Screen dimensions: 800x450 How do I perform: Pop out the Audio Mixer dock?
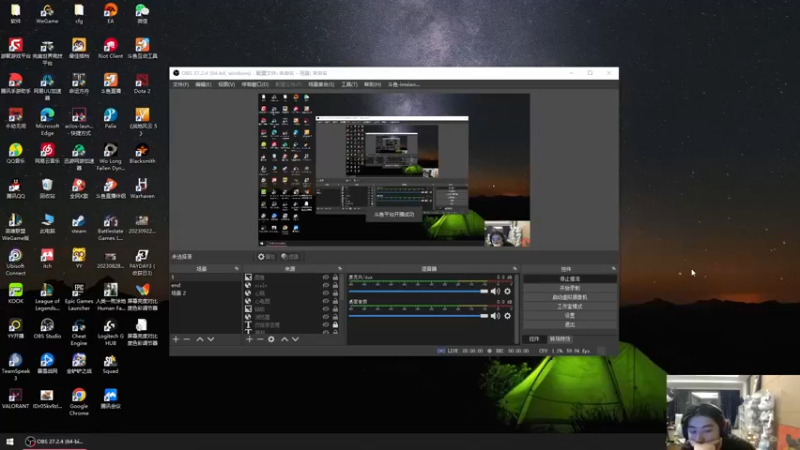514,269
